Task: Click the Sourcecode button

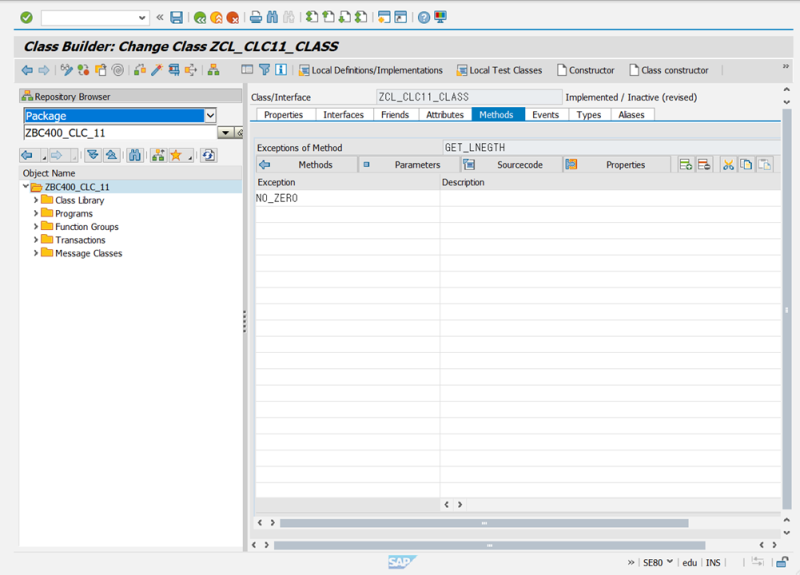Action: tap(511, 165)
